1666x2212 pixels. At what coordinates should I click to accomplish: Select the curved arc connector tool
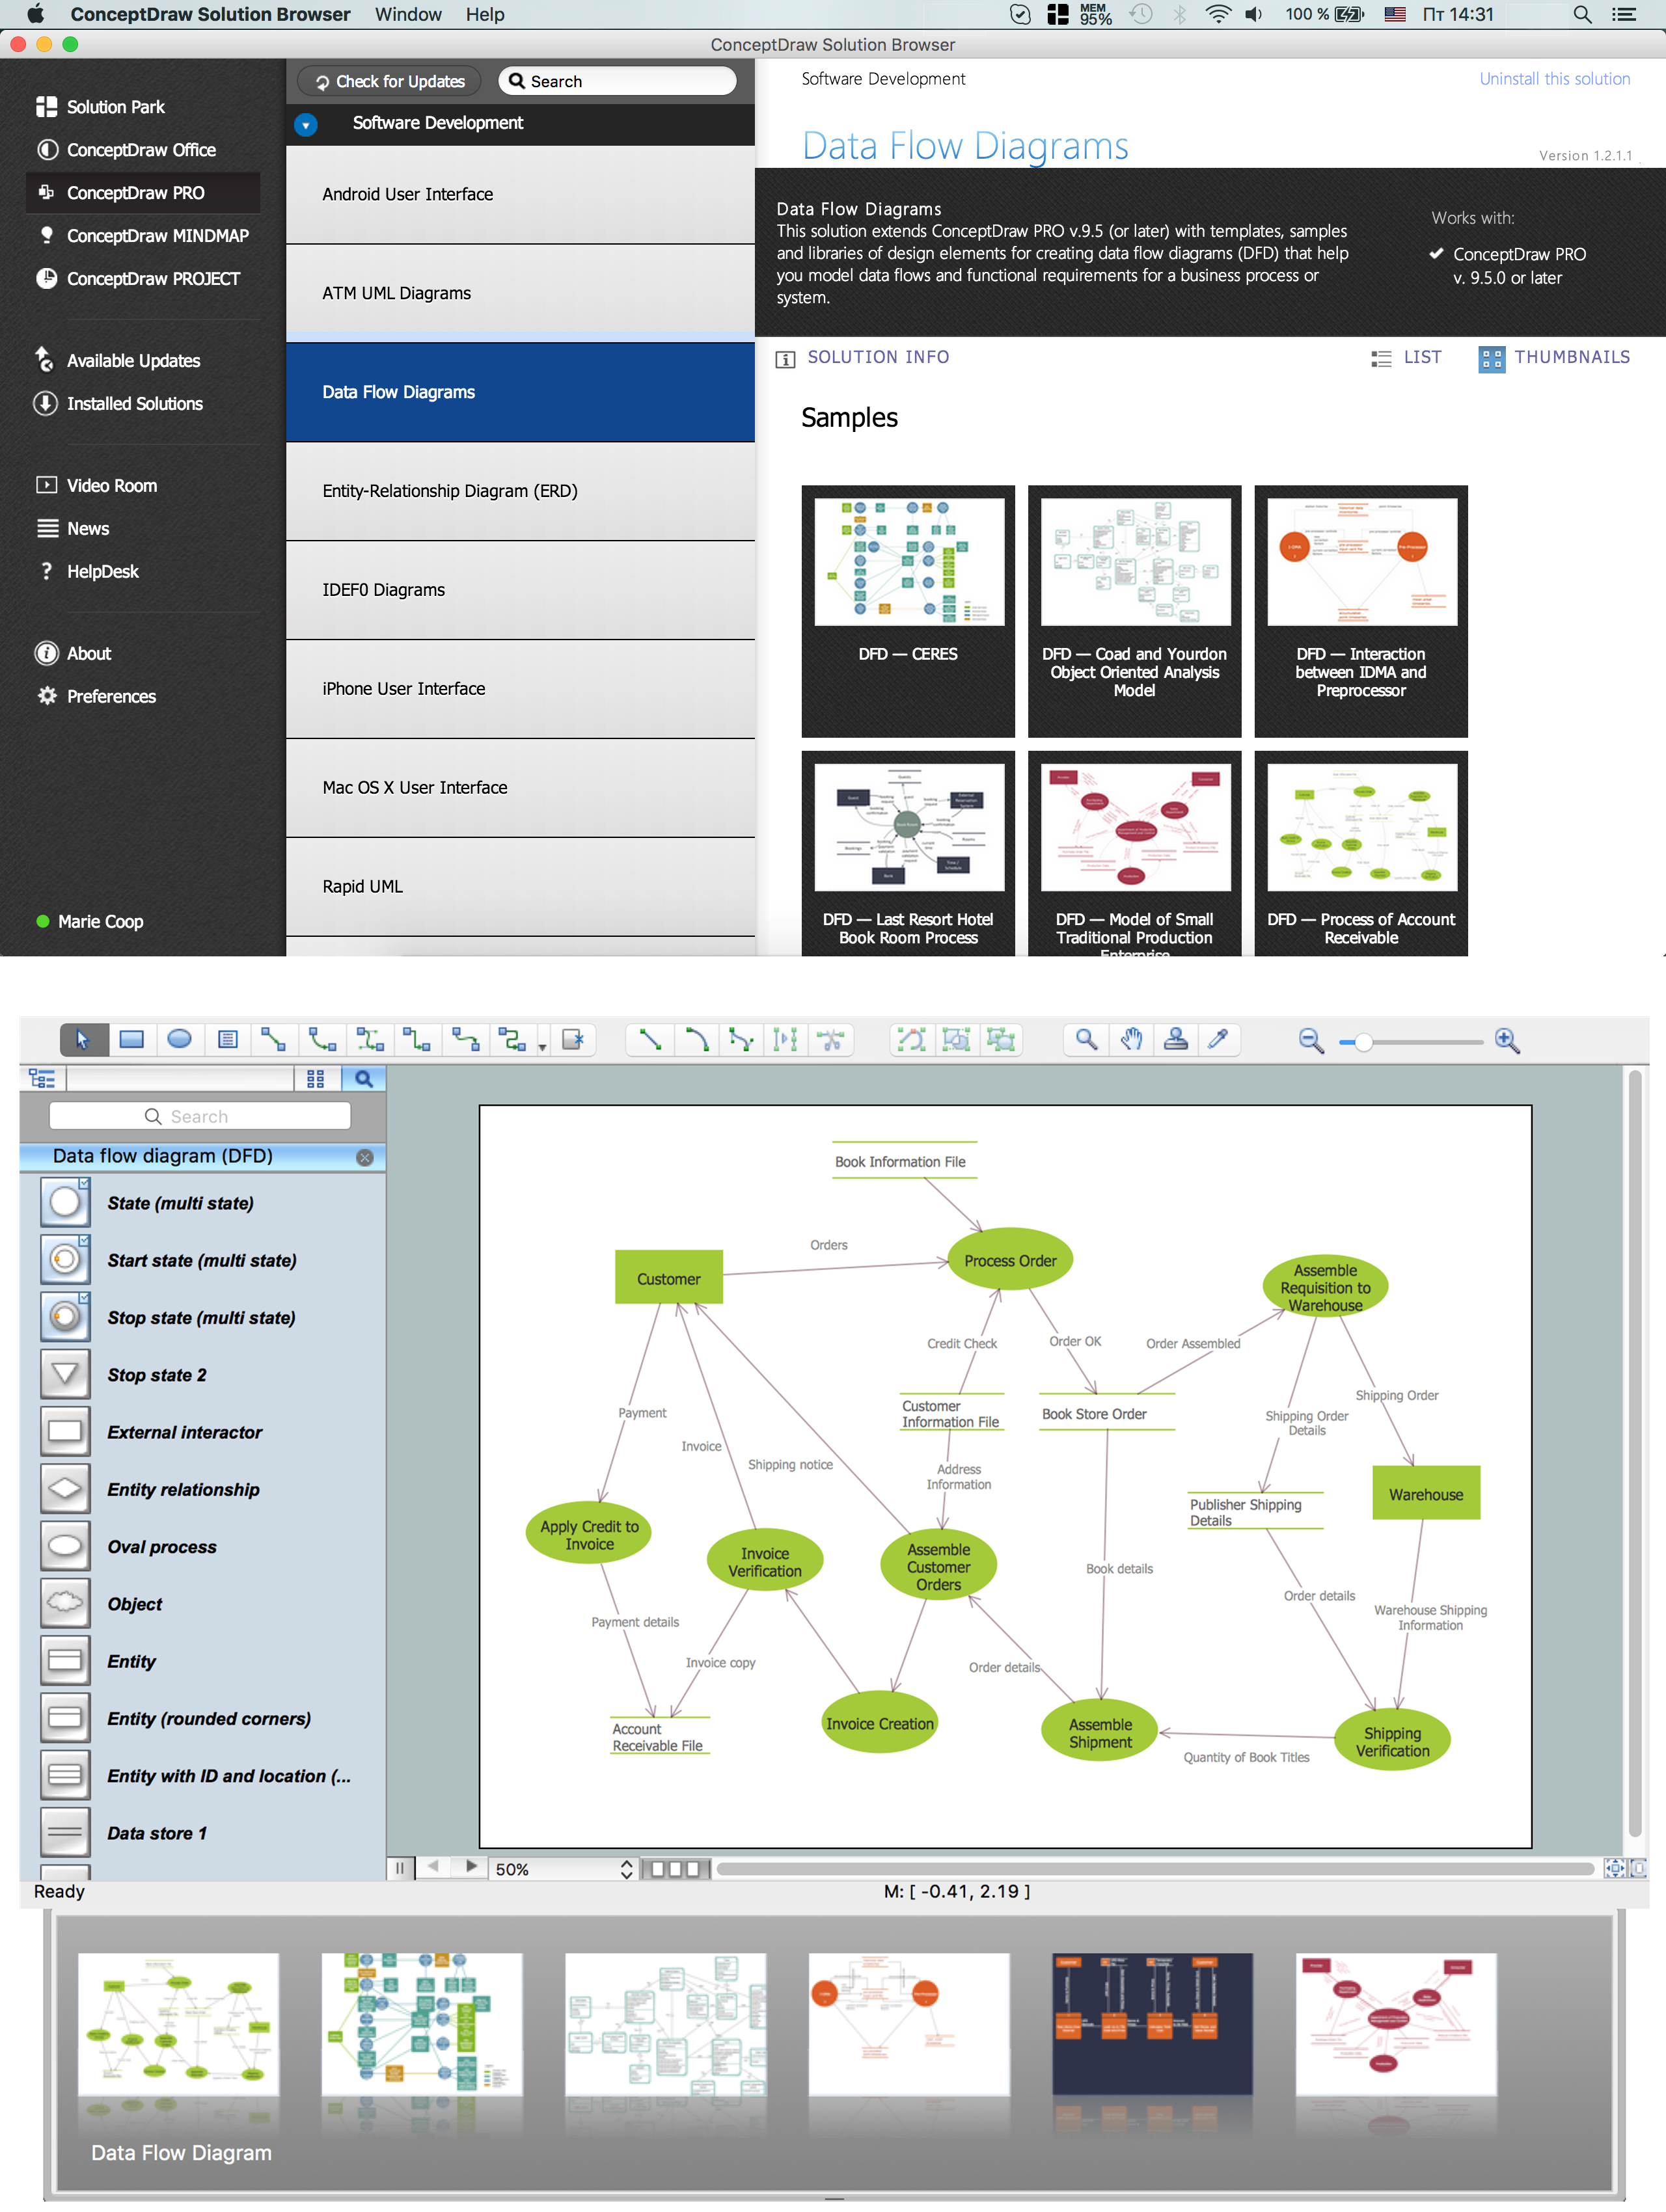[321, 1040]
